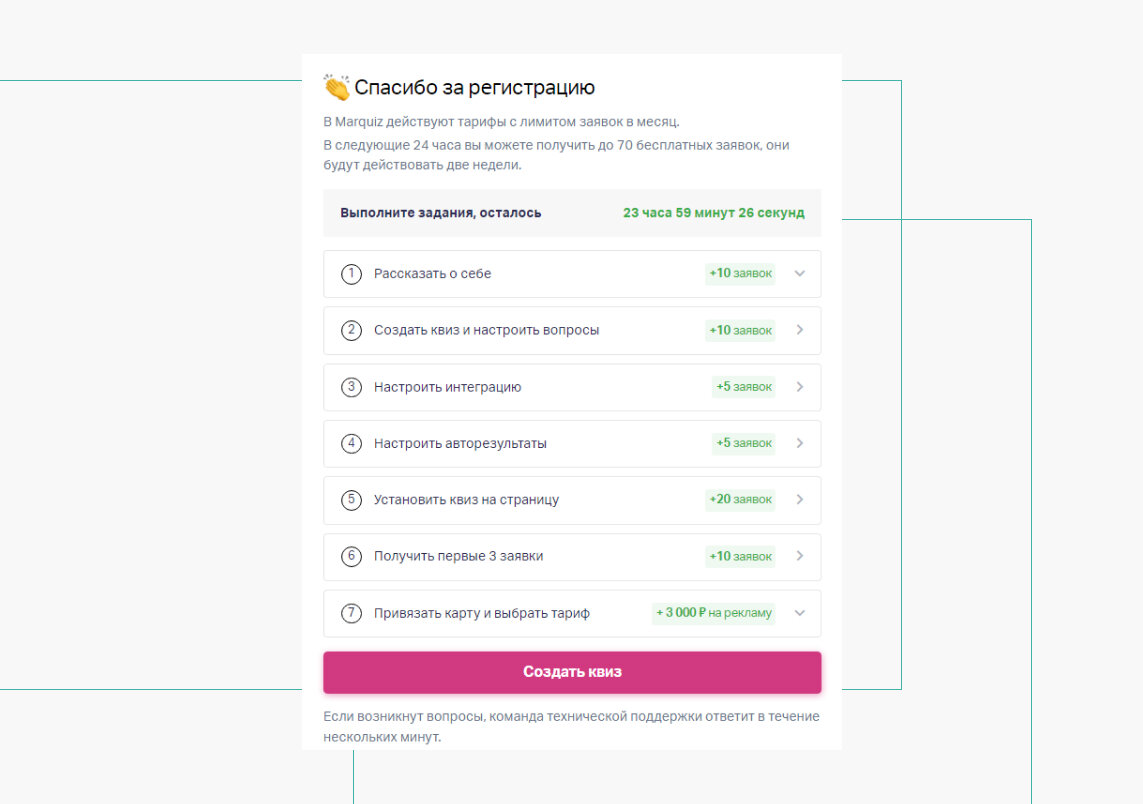Click step number 3 circle icon
Image resolution: width=1143 pixels, height=804 pixels.
click(351, 387)
